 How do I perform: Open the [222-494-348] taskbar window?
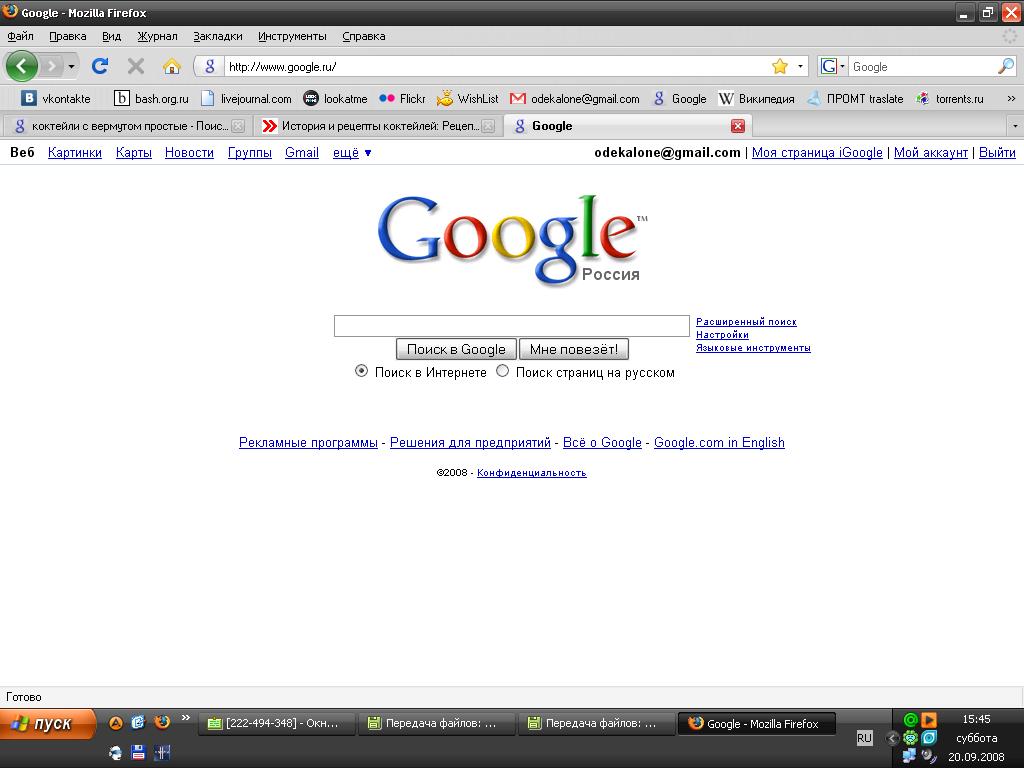coord(276,724)
